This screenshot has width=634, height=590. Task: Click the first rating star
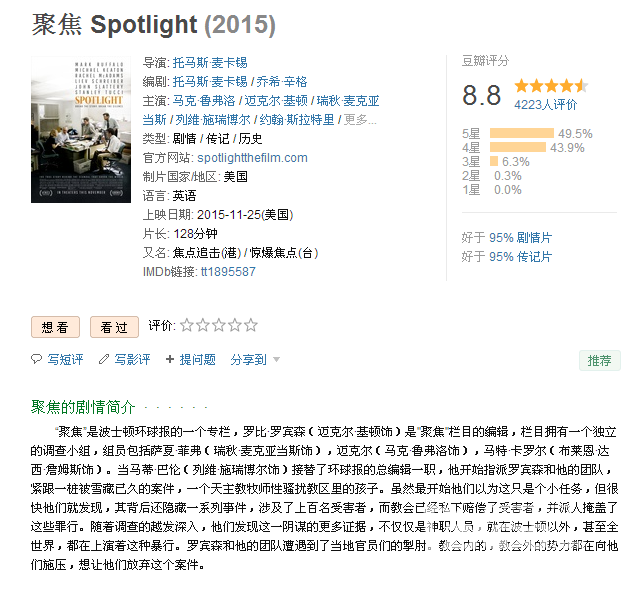187,325
